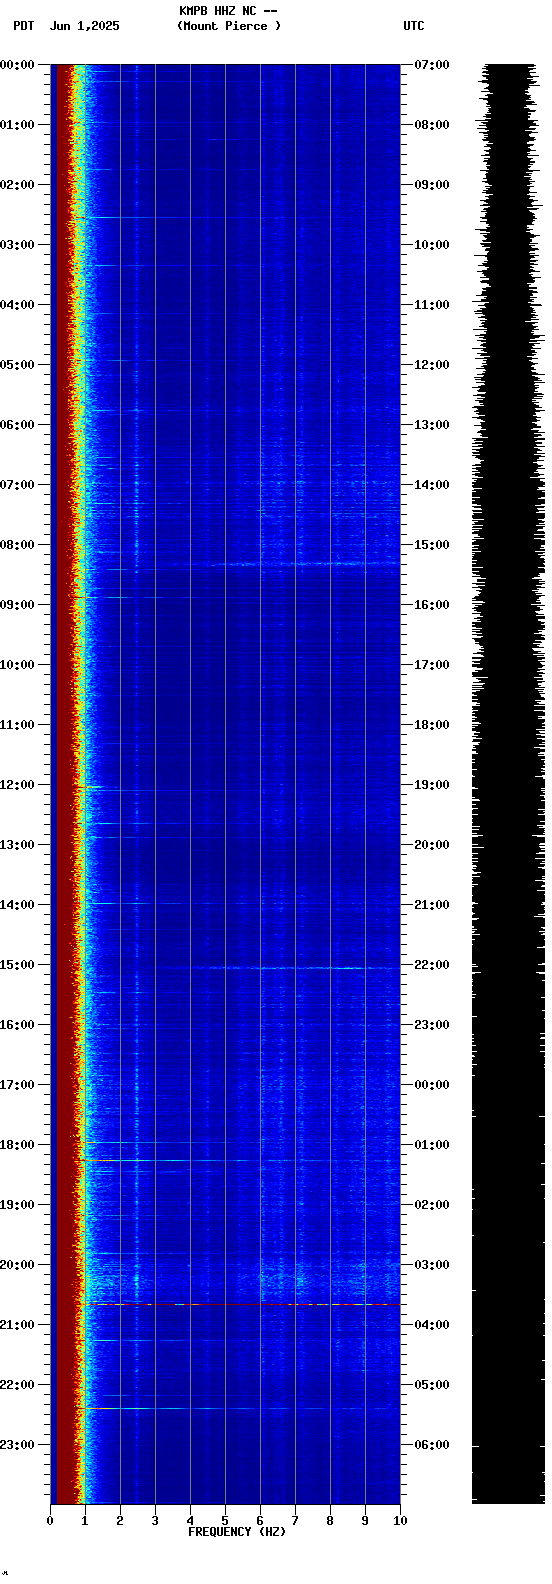Select the 20:00 label on the UTC axis
552x1584 pixels.
point(432,845)
